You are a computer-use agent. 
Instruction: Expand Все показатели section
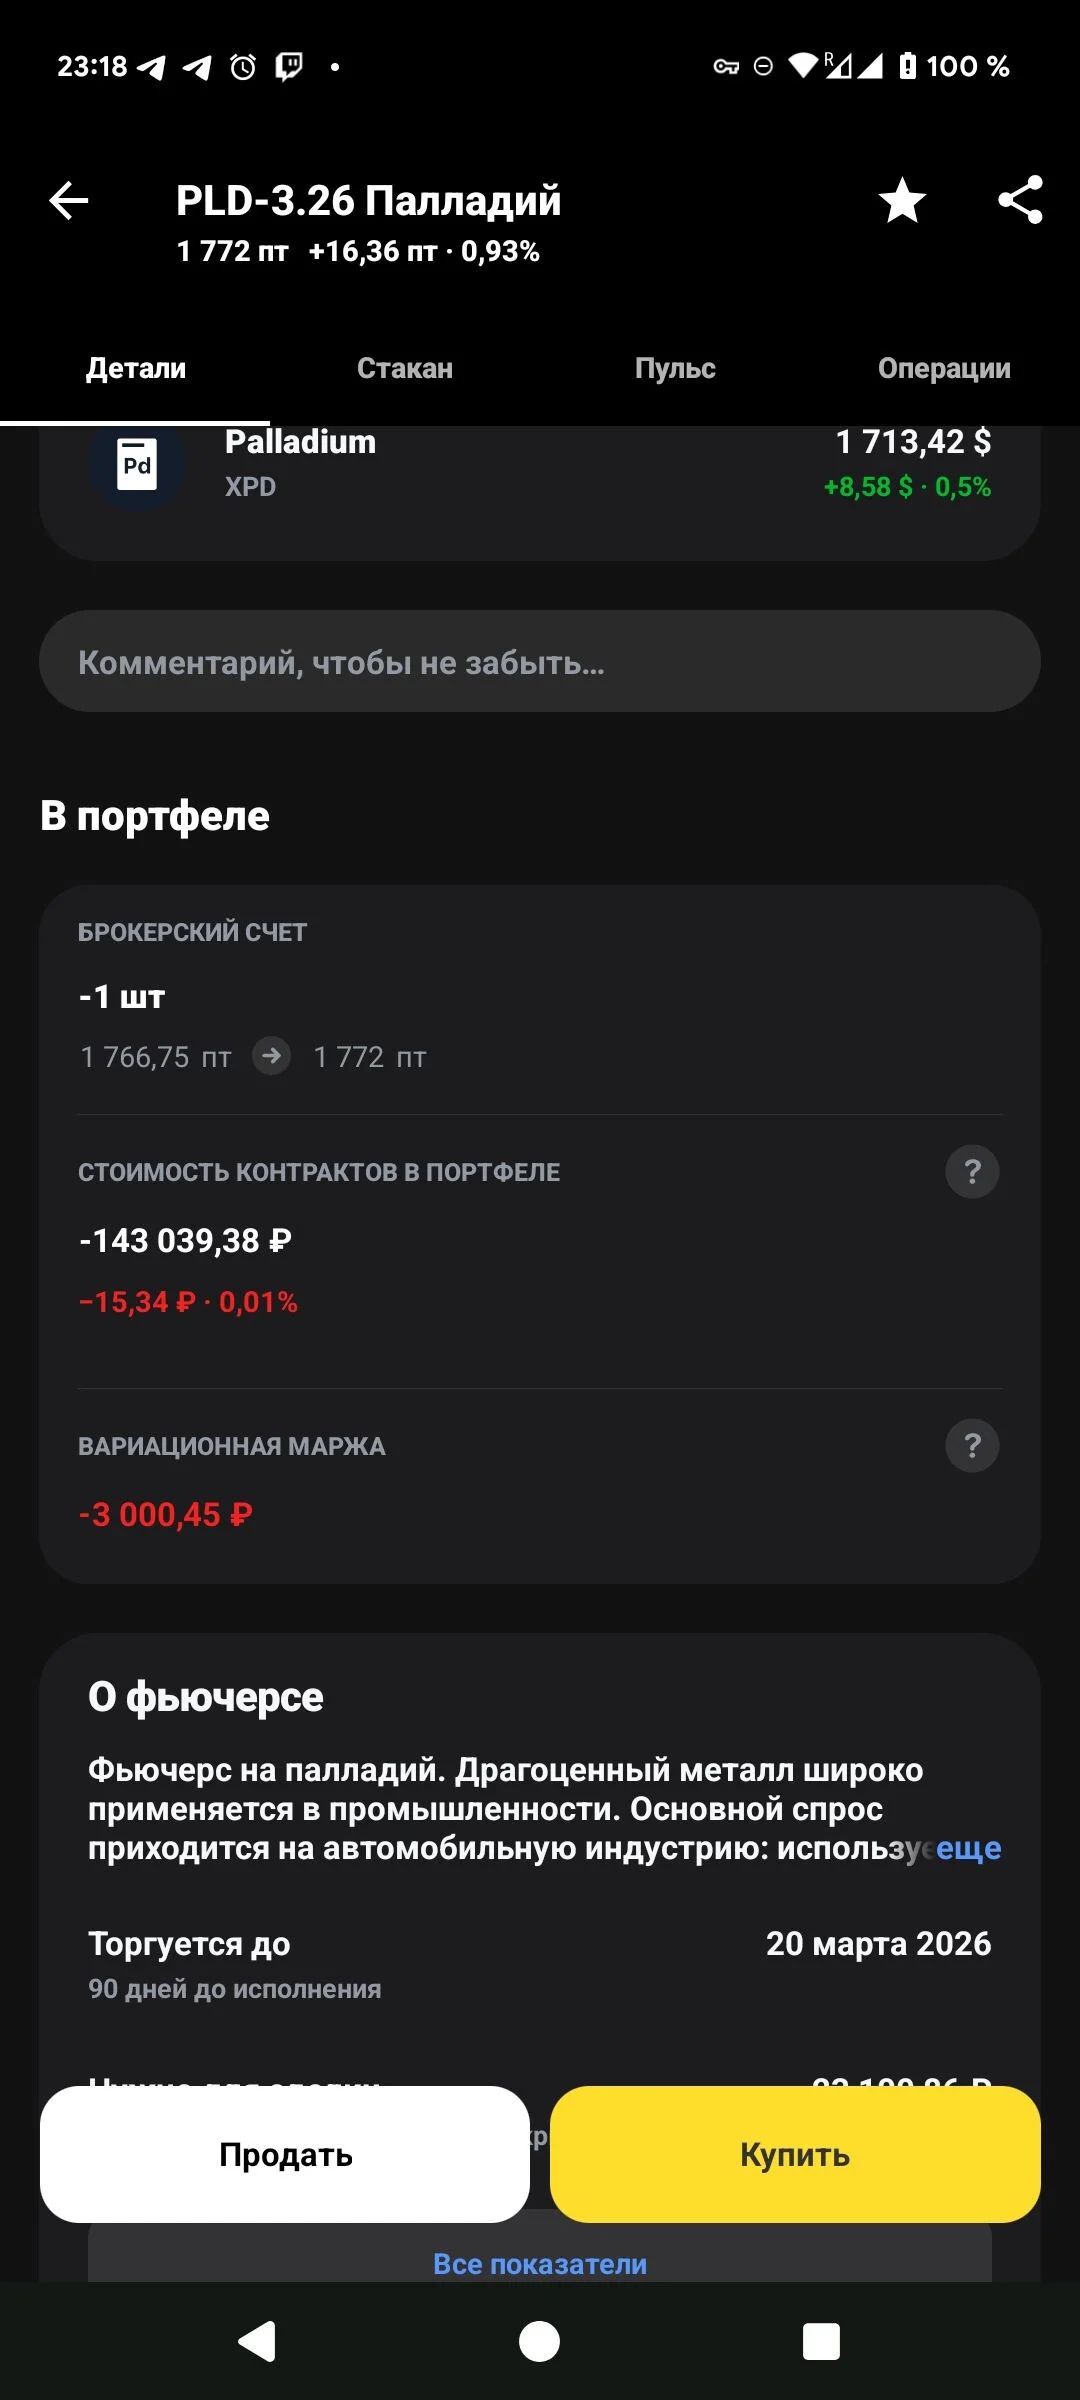pos(540,2263)
